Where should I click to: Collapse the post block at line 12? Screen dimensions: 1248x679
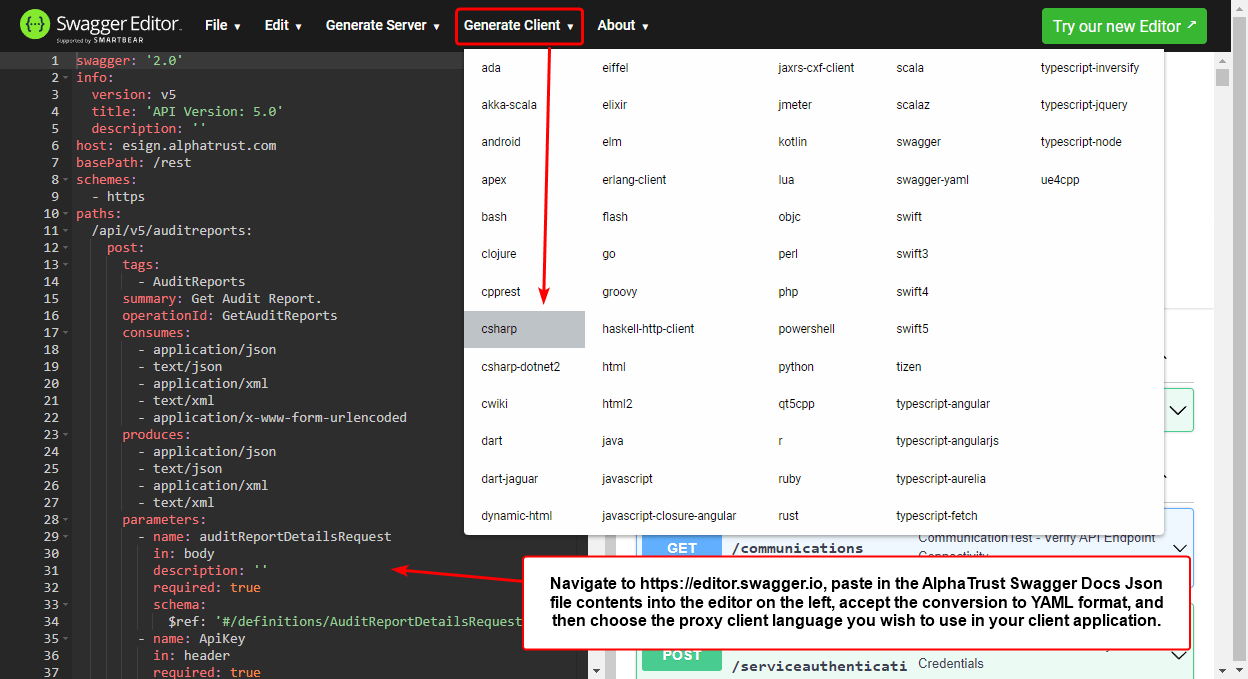coord(68,248)
